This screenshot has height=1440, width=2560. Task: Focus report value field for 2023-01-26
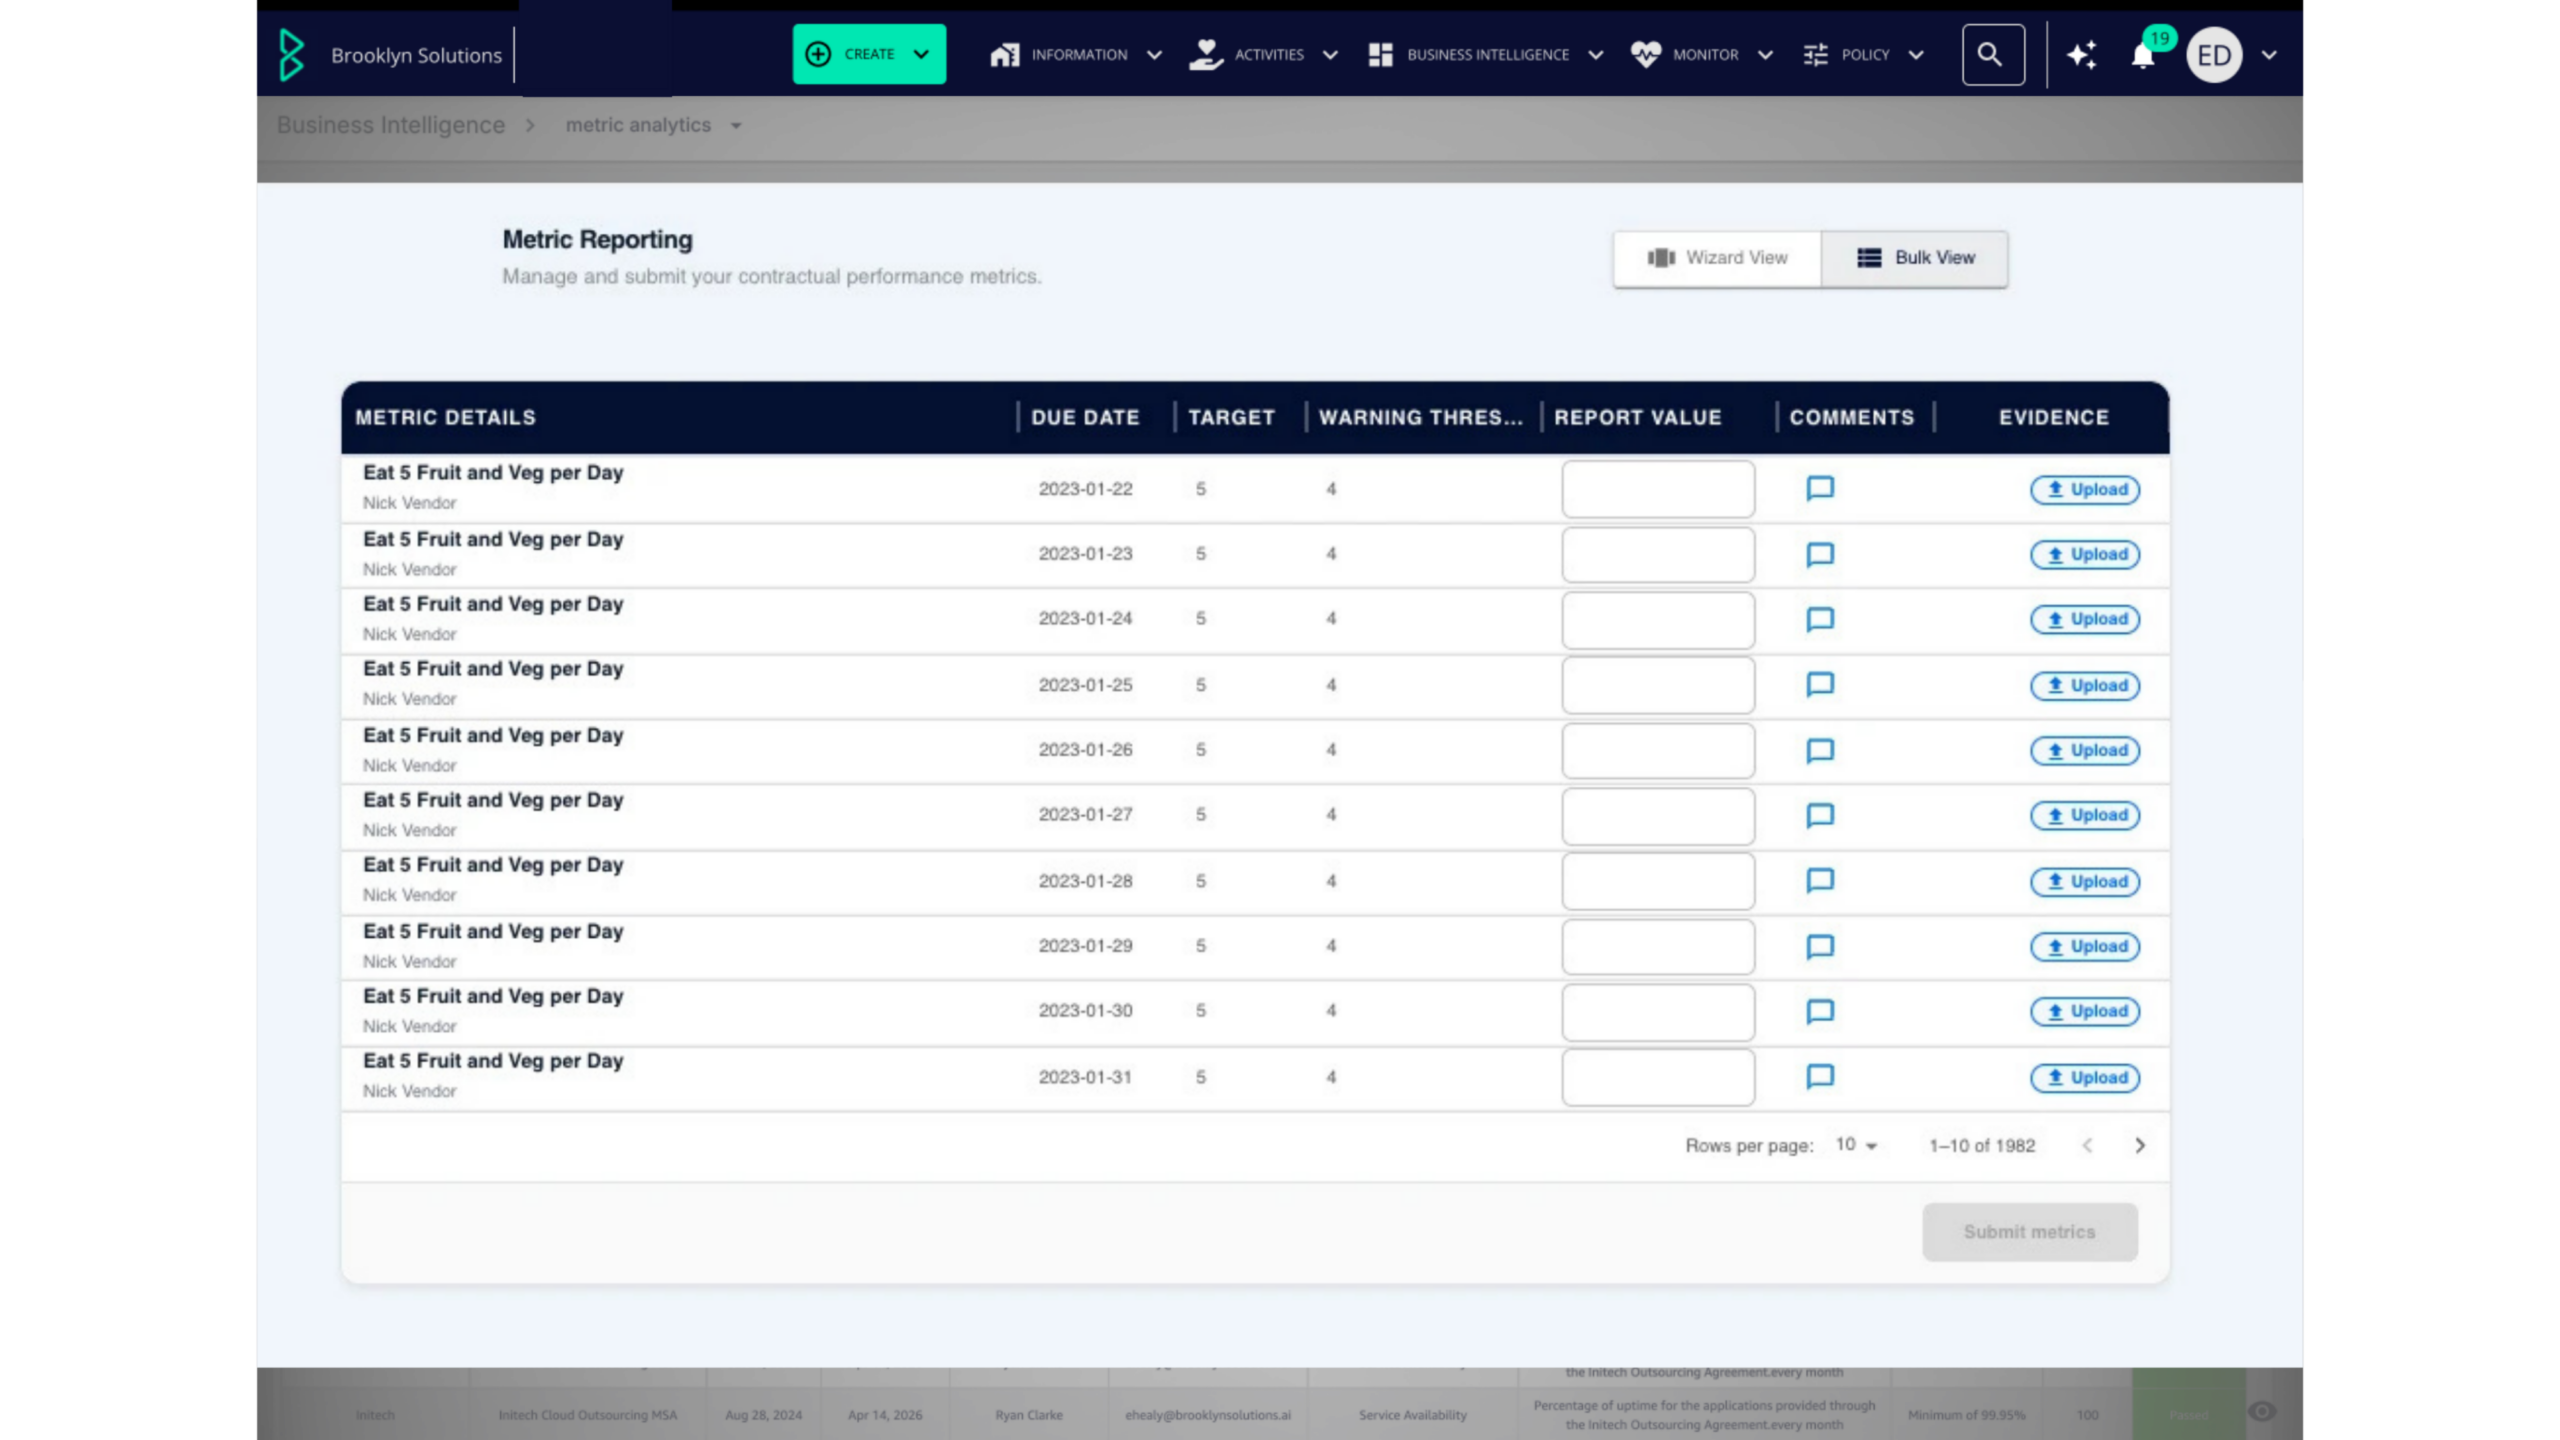tap(1658, 750)
